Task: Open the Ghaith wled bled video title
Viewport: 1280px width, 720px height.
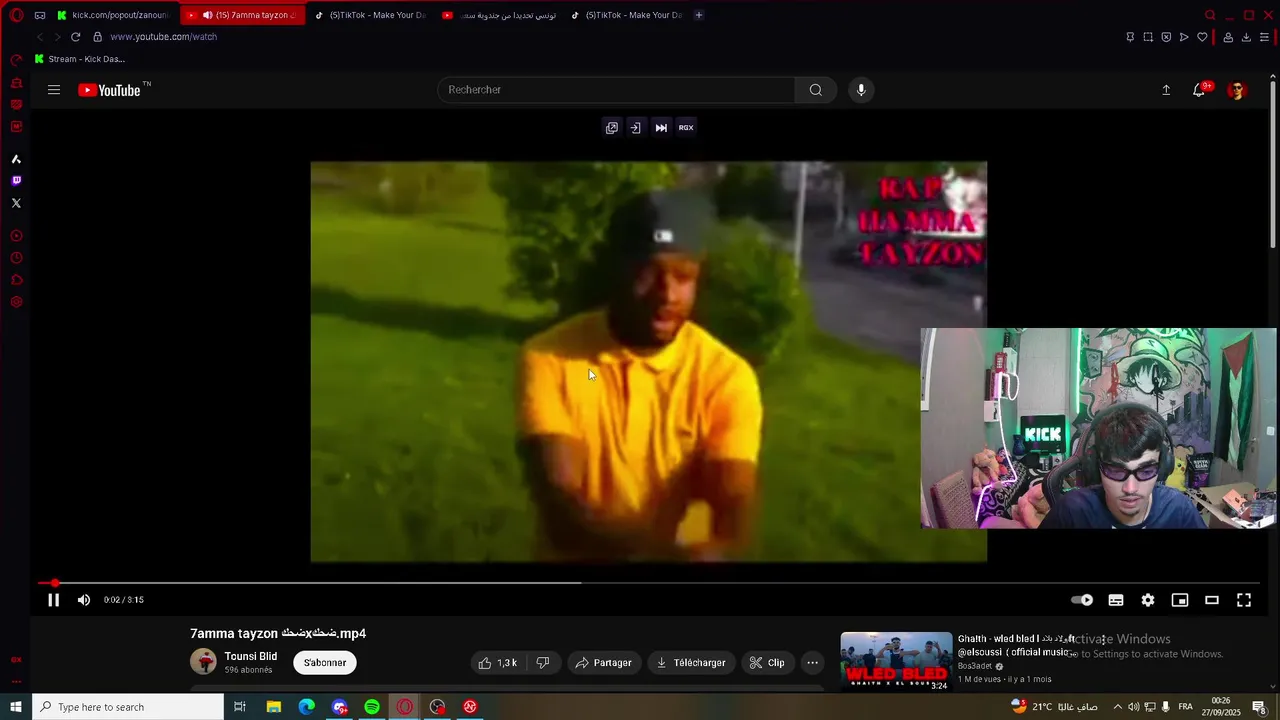Action: tap(1016, 645)
